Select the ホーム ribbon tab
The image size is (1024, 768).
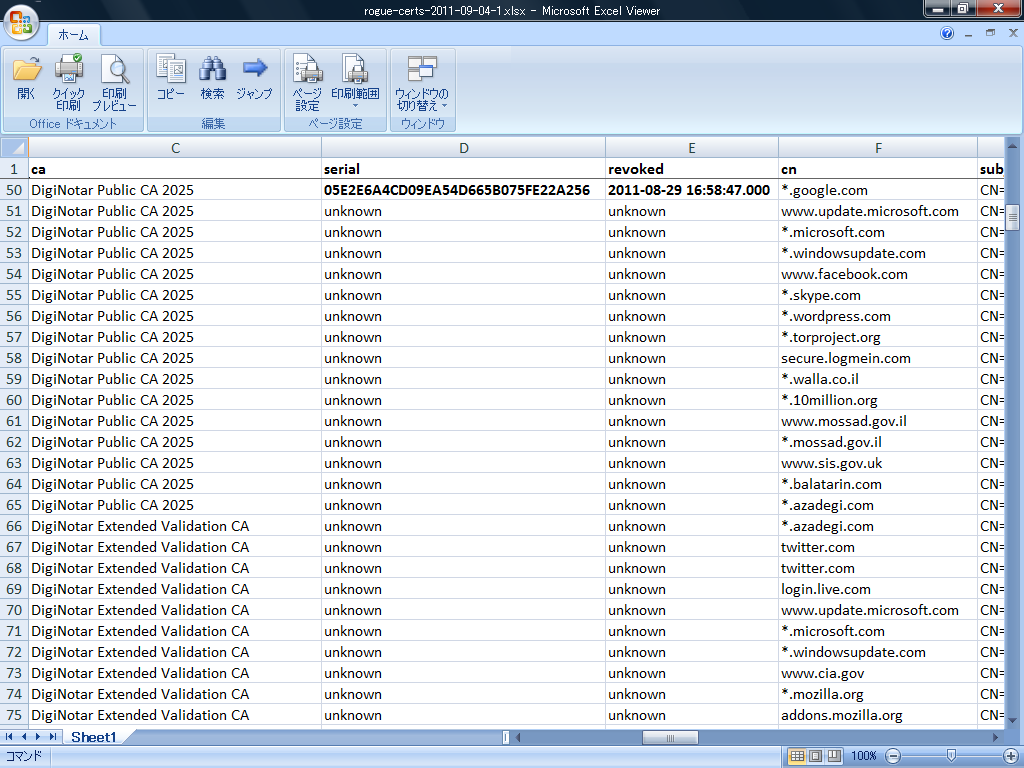(x=73, y=35)
